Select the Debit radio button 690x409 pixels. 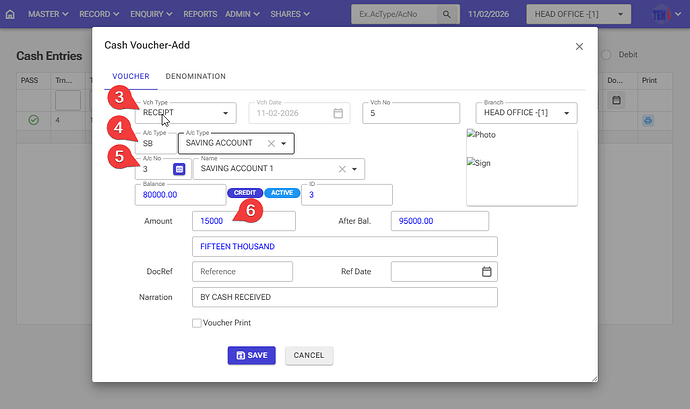(609, 55)
